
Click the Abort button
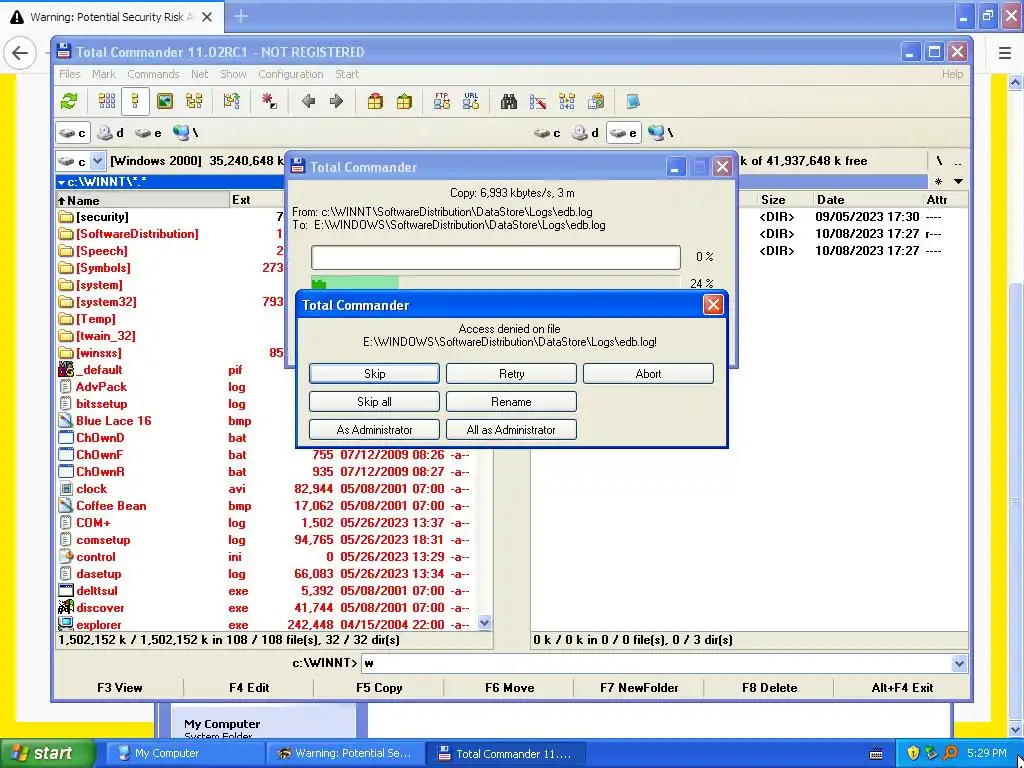pyautogui.click(x=648, y=374)
